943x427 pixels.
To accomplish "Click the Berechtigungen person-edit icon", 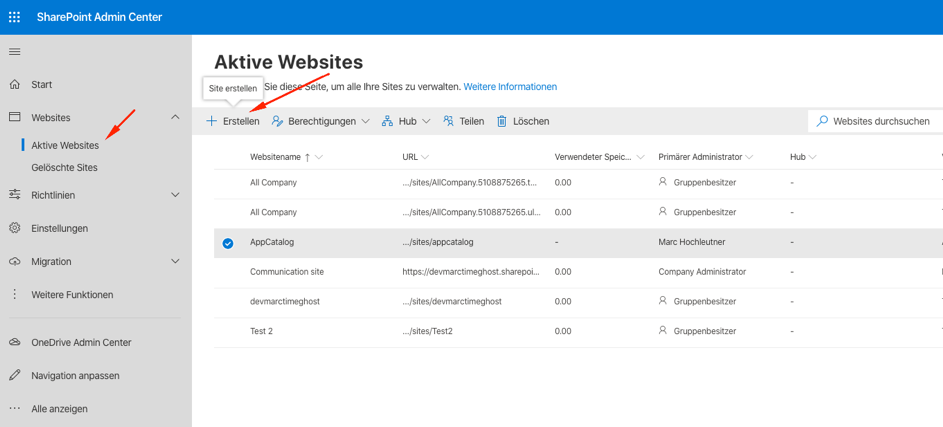I will [x=277, y=121].
